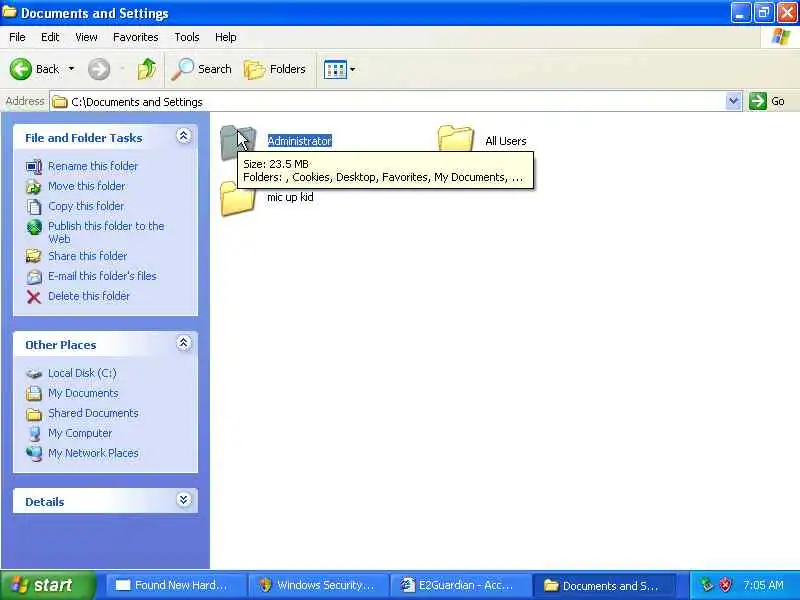
Task: Click the 7:05 AM clock
Action: 763,585
